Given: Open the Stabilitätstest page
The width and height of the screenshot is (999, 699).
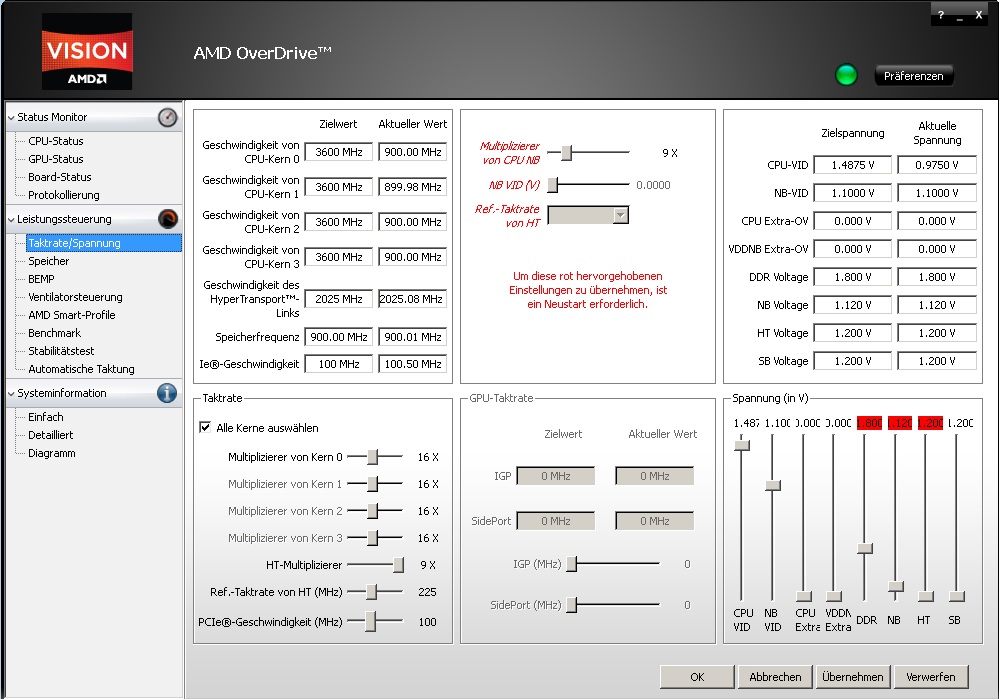Looking at the screenshot, I should [61, 350].
